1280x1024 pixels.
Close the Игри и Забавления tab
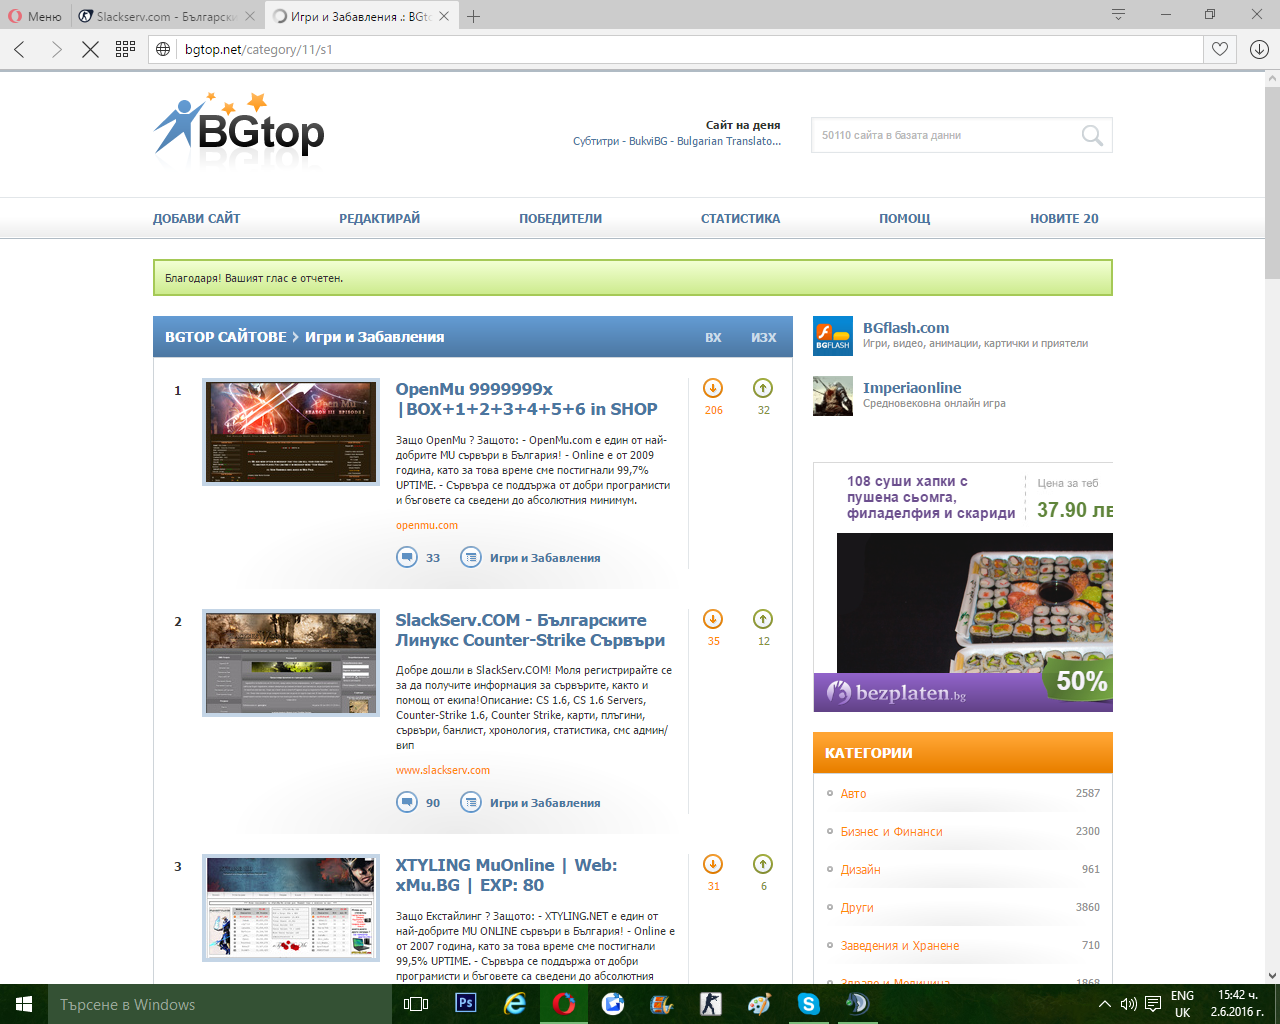tap(444, 16)
